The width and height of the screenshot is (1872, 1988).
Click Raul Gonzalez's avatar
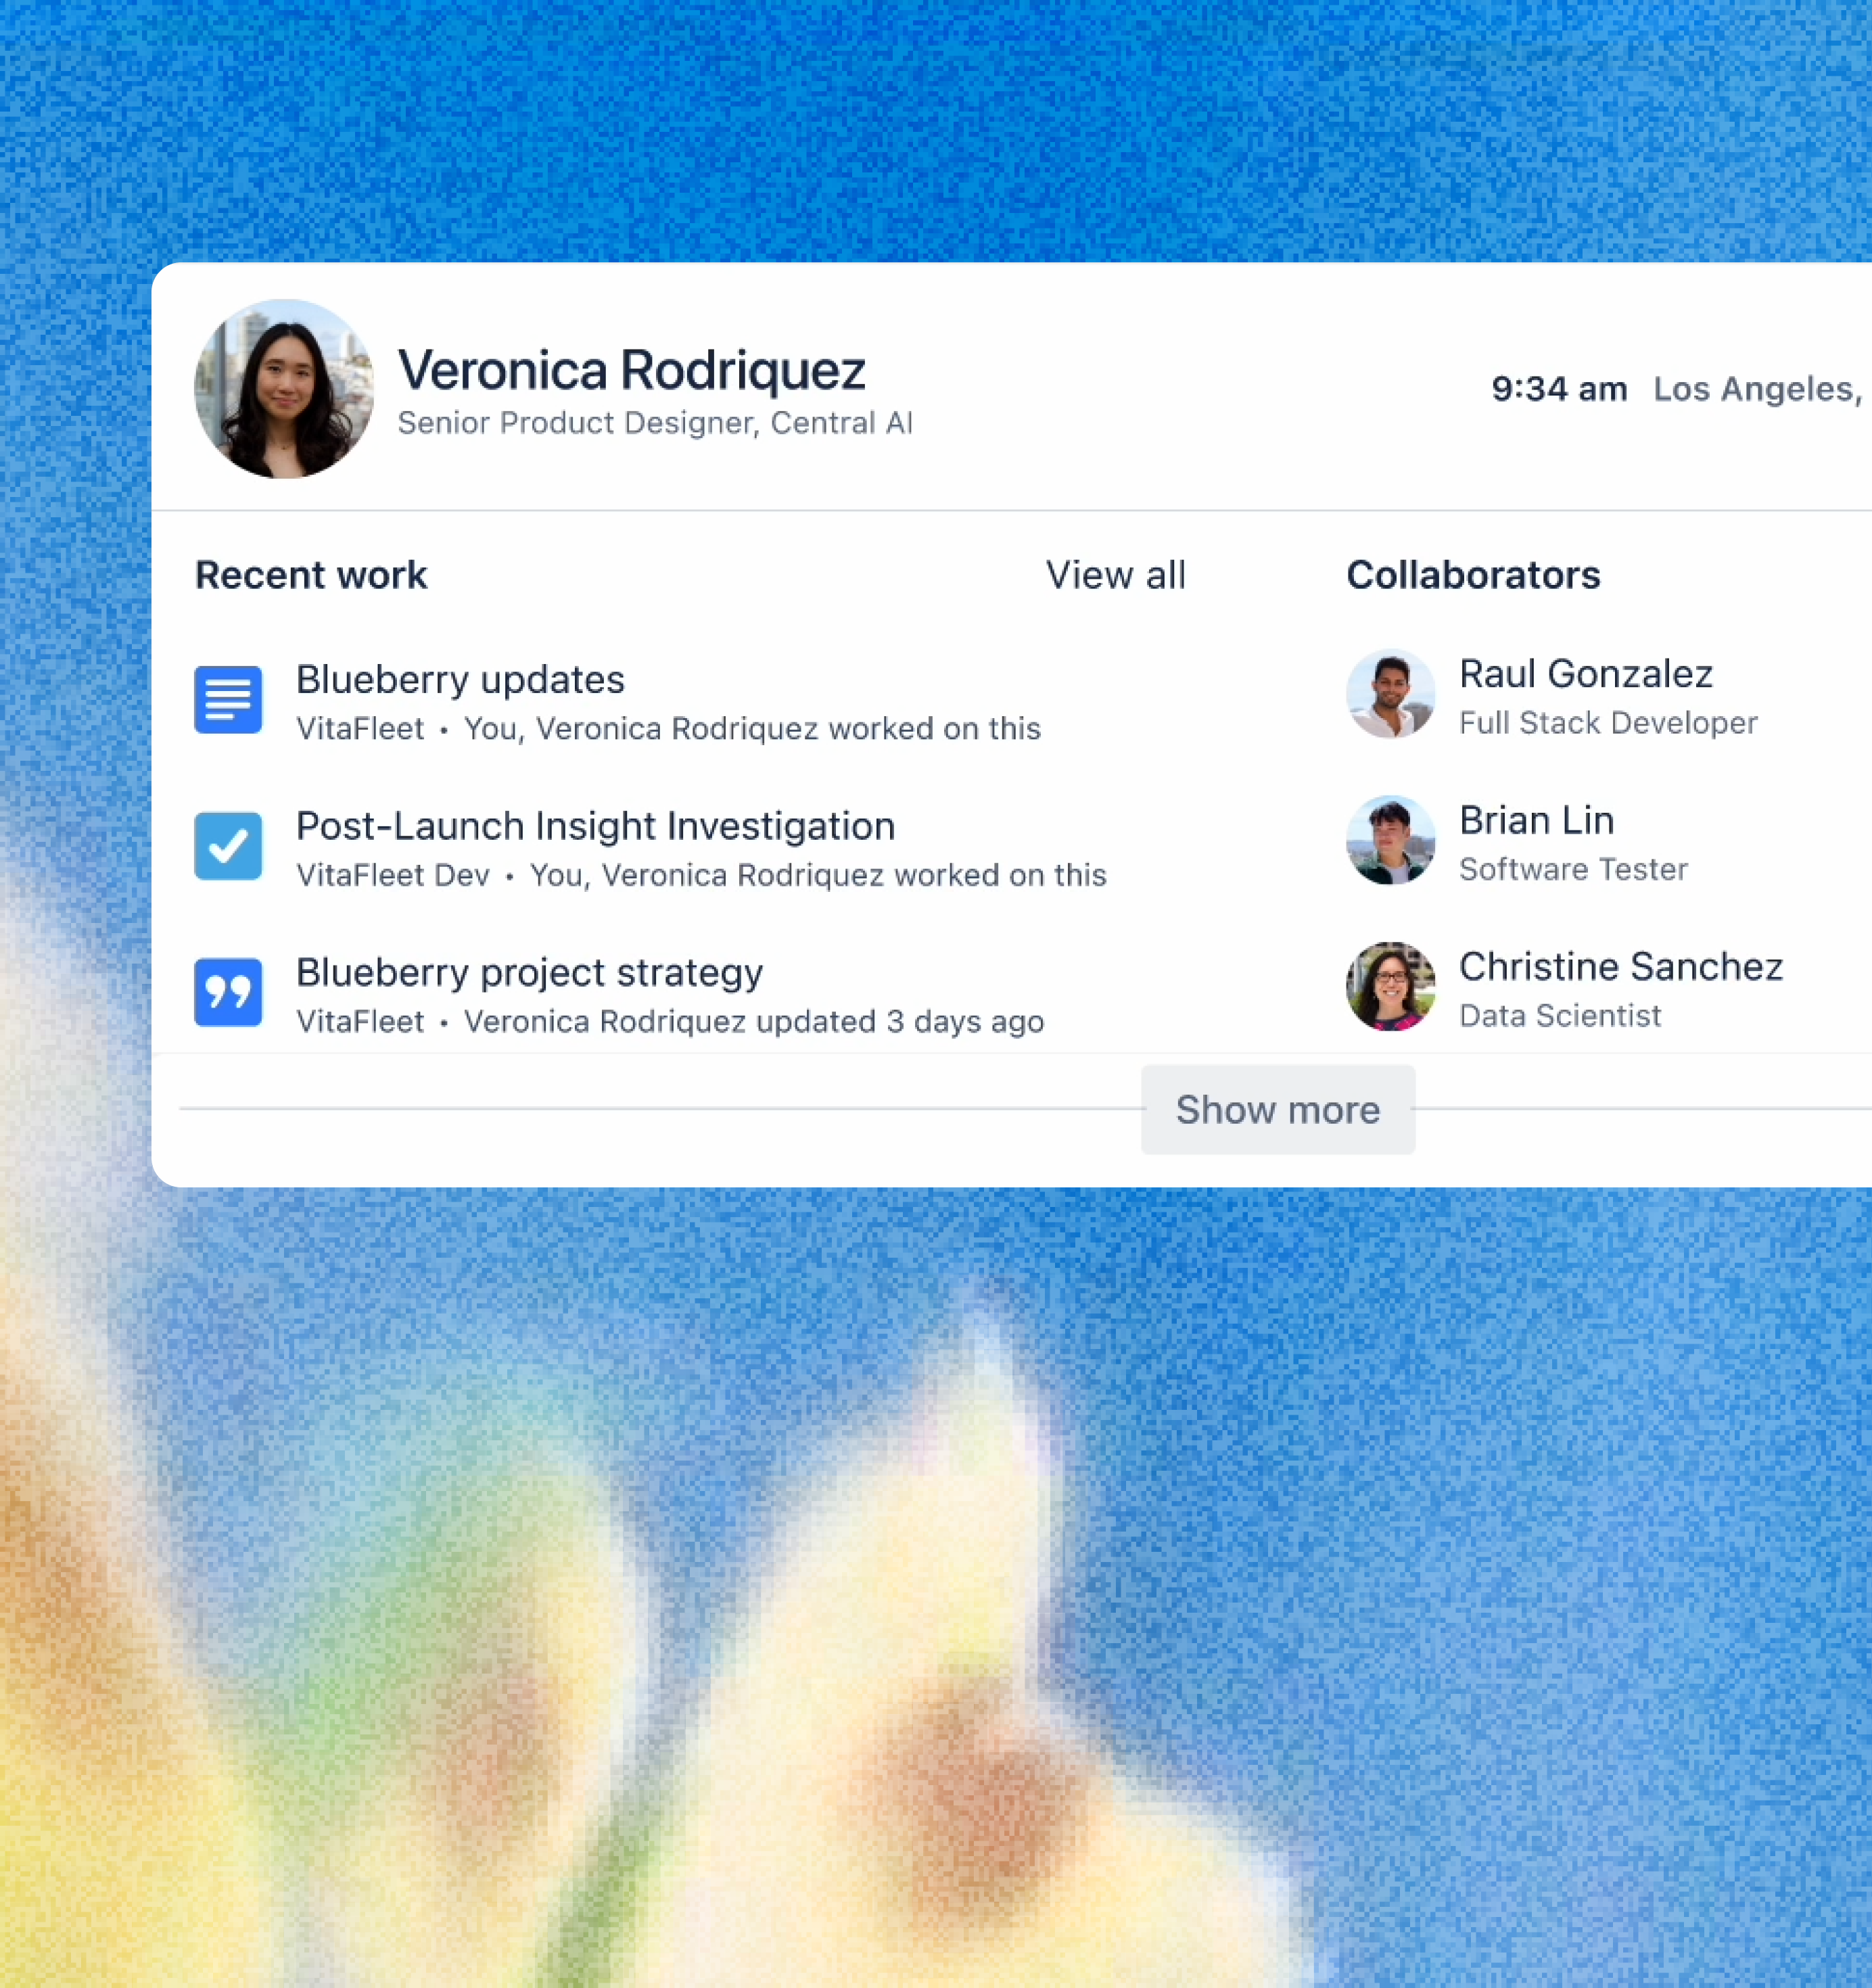[1390, 694]
